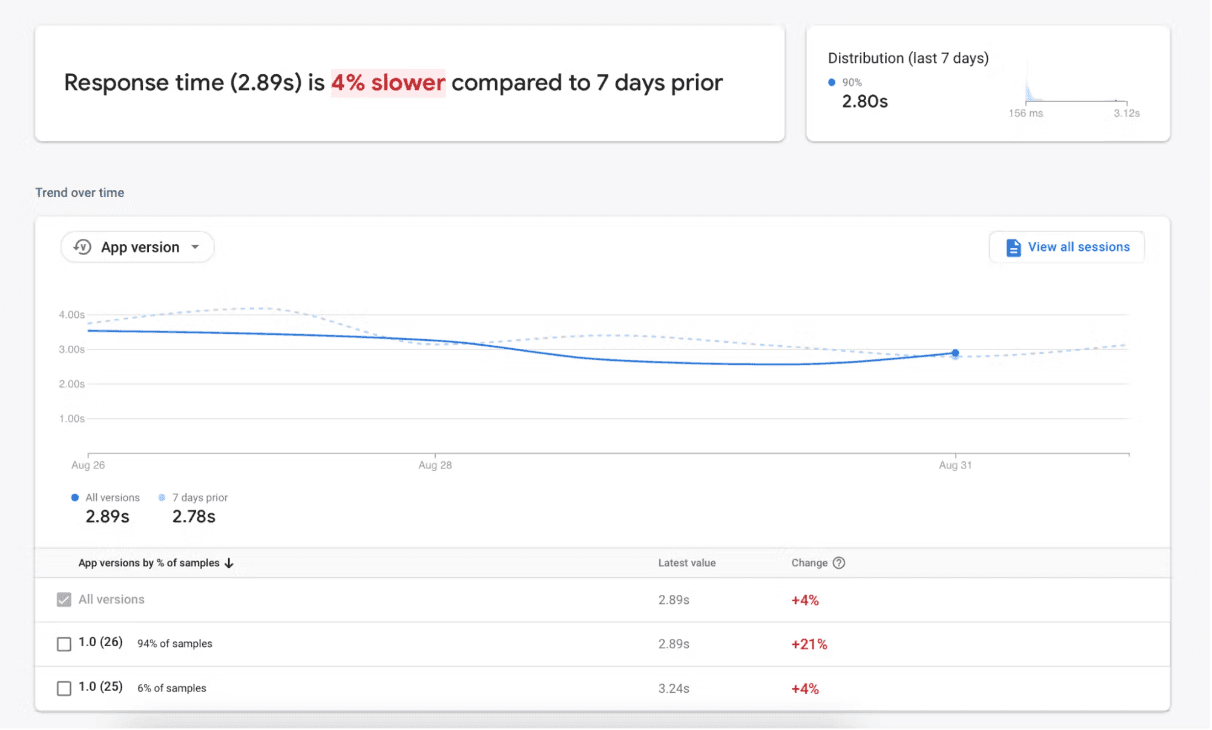
Task: Enable the 1.0 (25) version checkbox
Action: click(64, 688)
